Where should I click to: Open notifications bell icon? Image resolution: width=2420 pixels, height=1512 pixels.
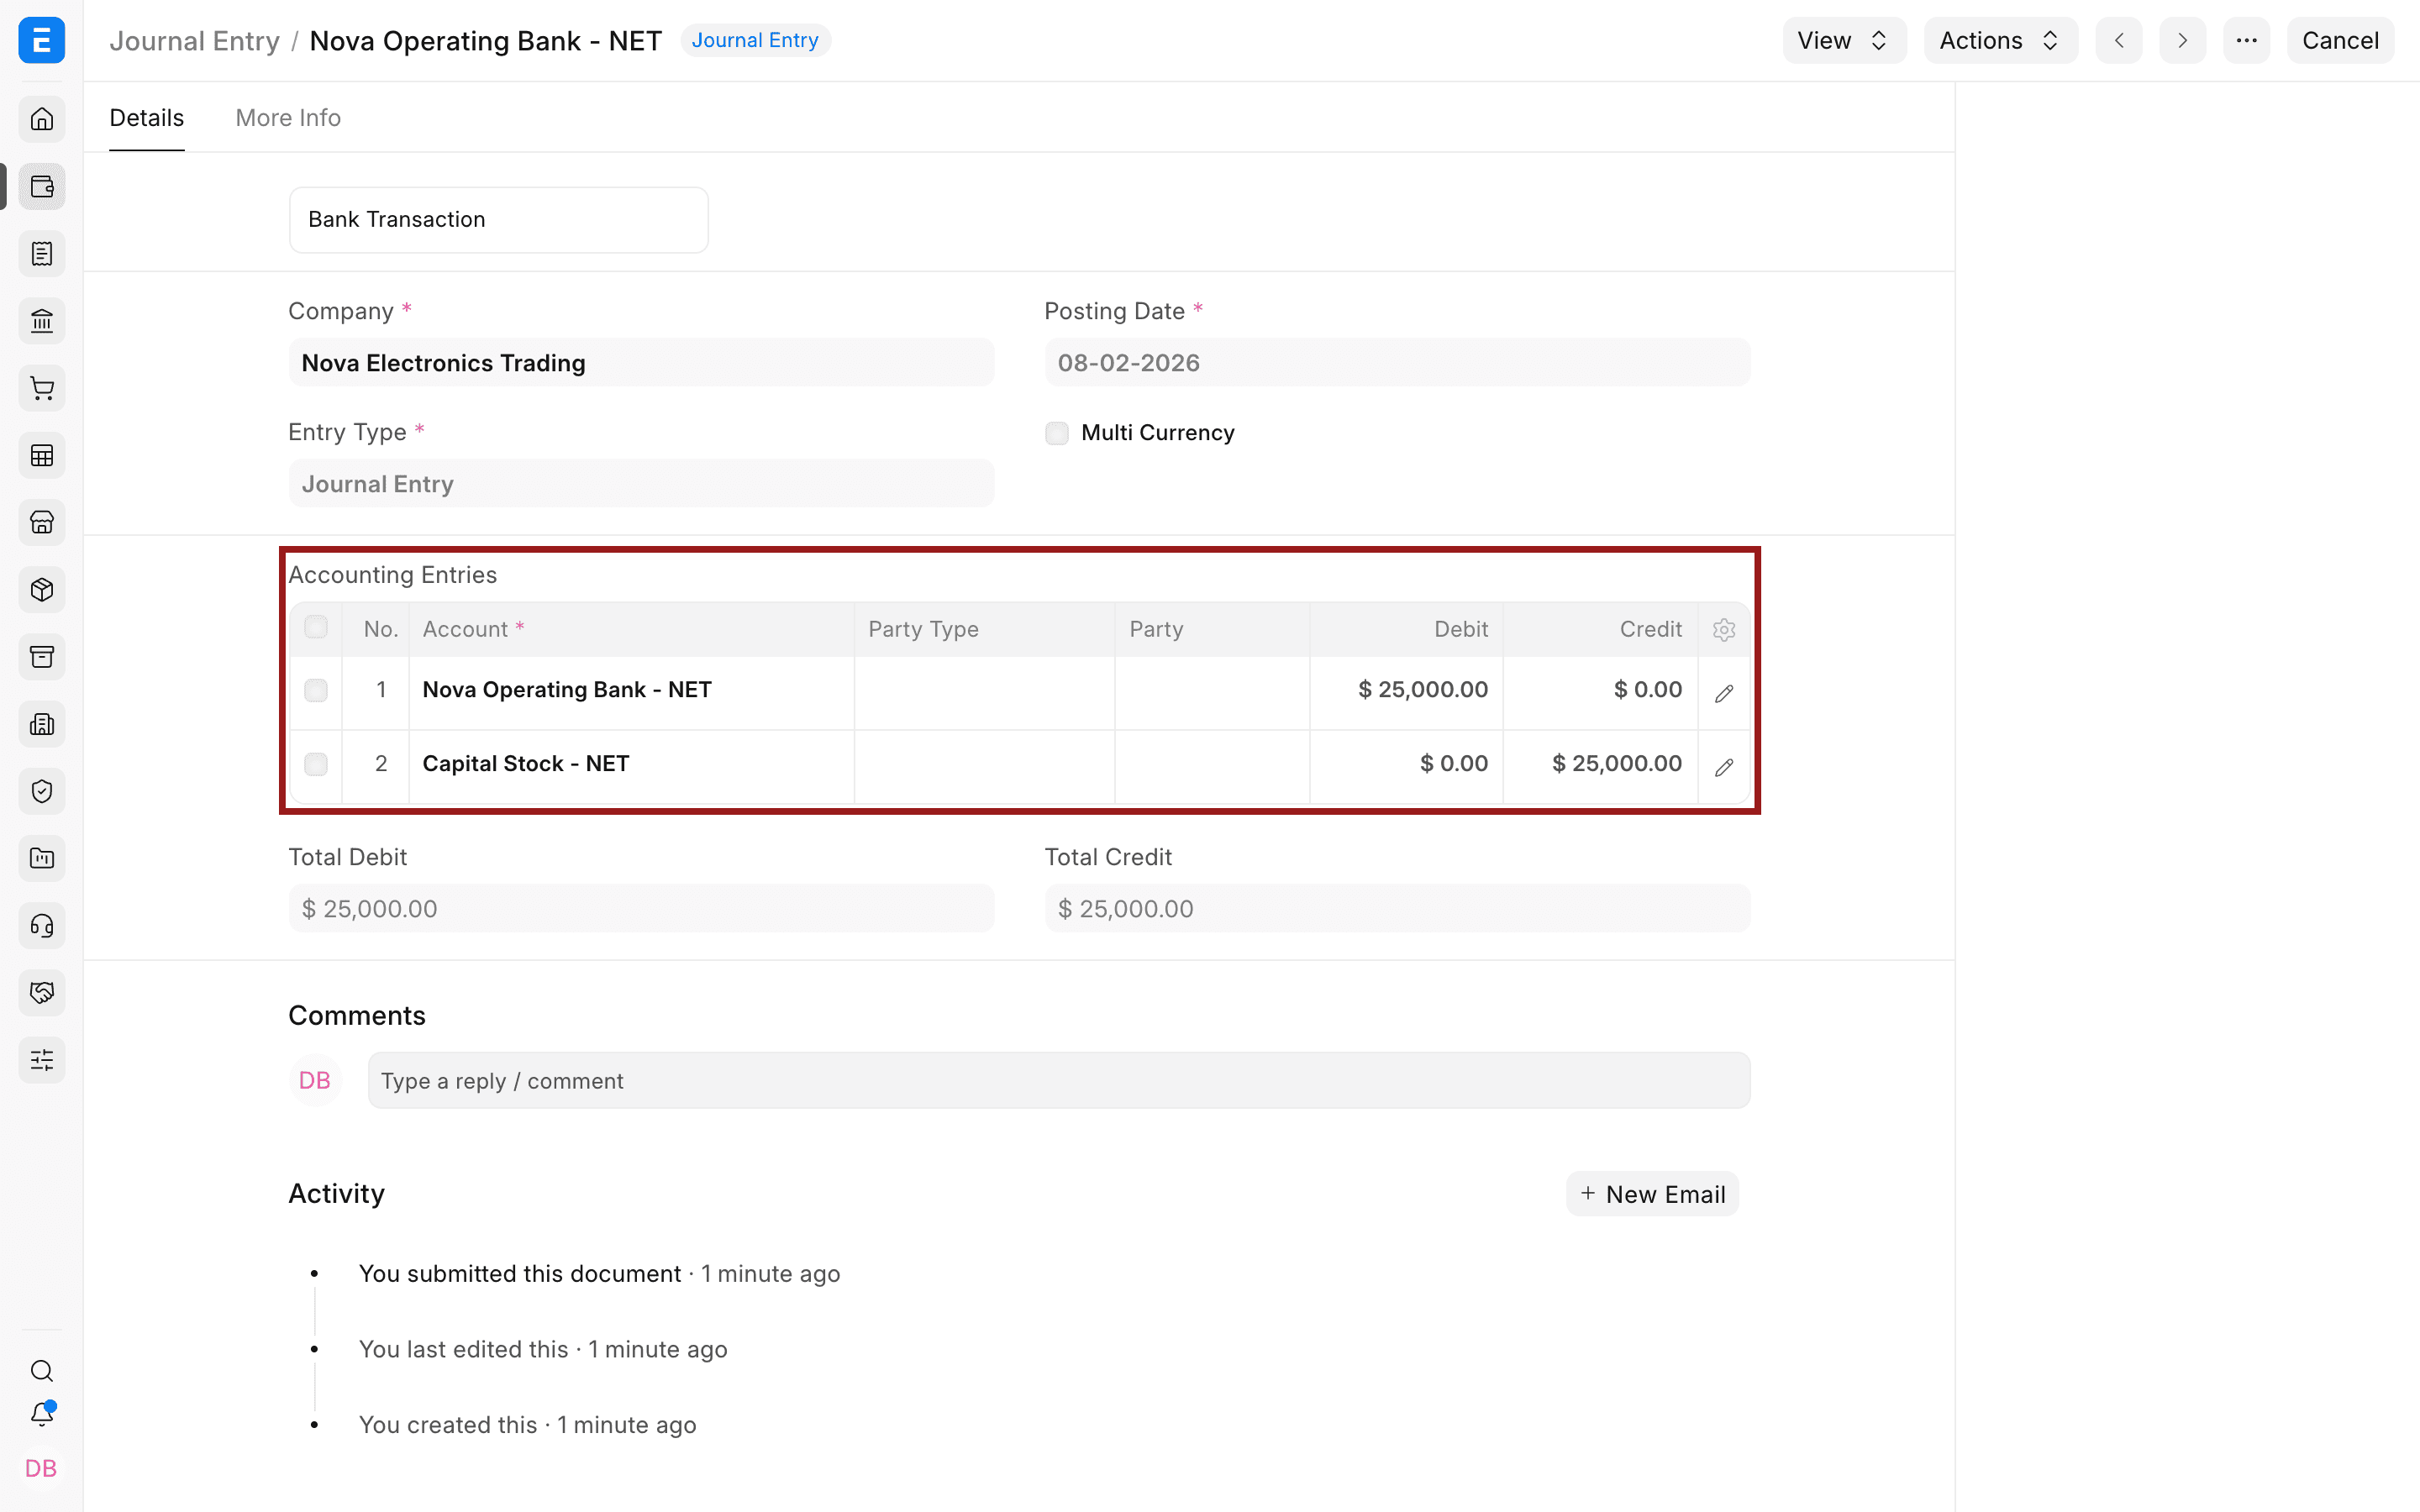tap(42, 1414)
